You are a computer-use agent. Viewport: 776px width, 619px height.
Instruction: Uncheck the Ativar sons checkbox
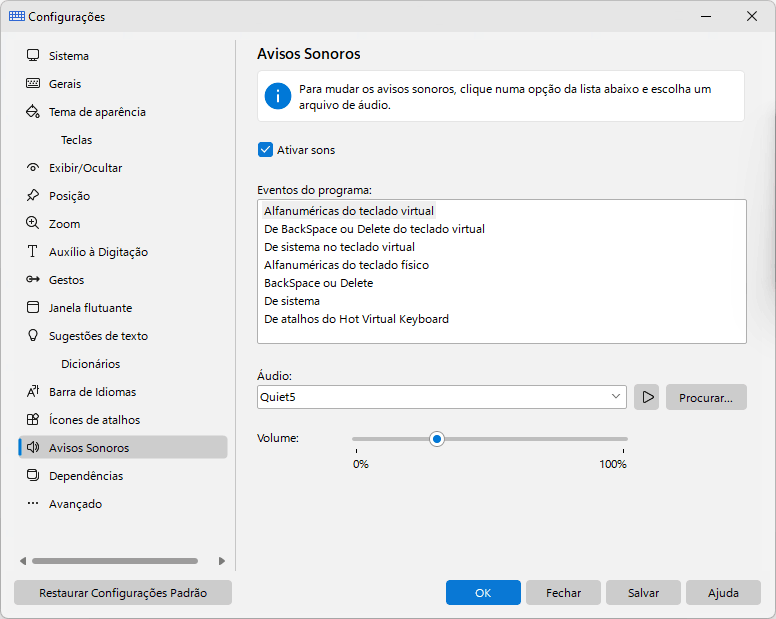(x=265, y=149)
